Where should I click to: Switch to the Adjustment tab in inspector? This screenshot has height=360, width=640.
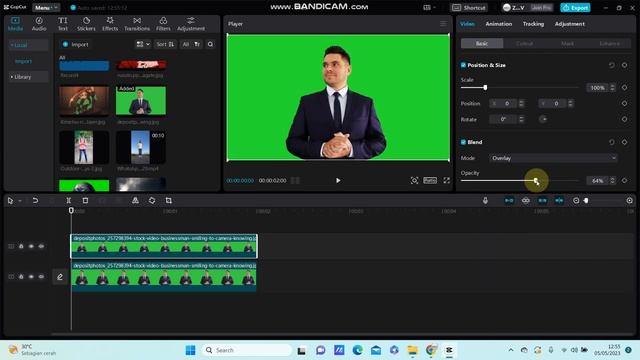569,24
